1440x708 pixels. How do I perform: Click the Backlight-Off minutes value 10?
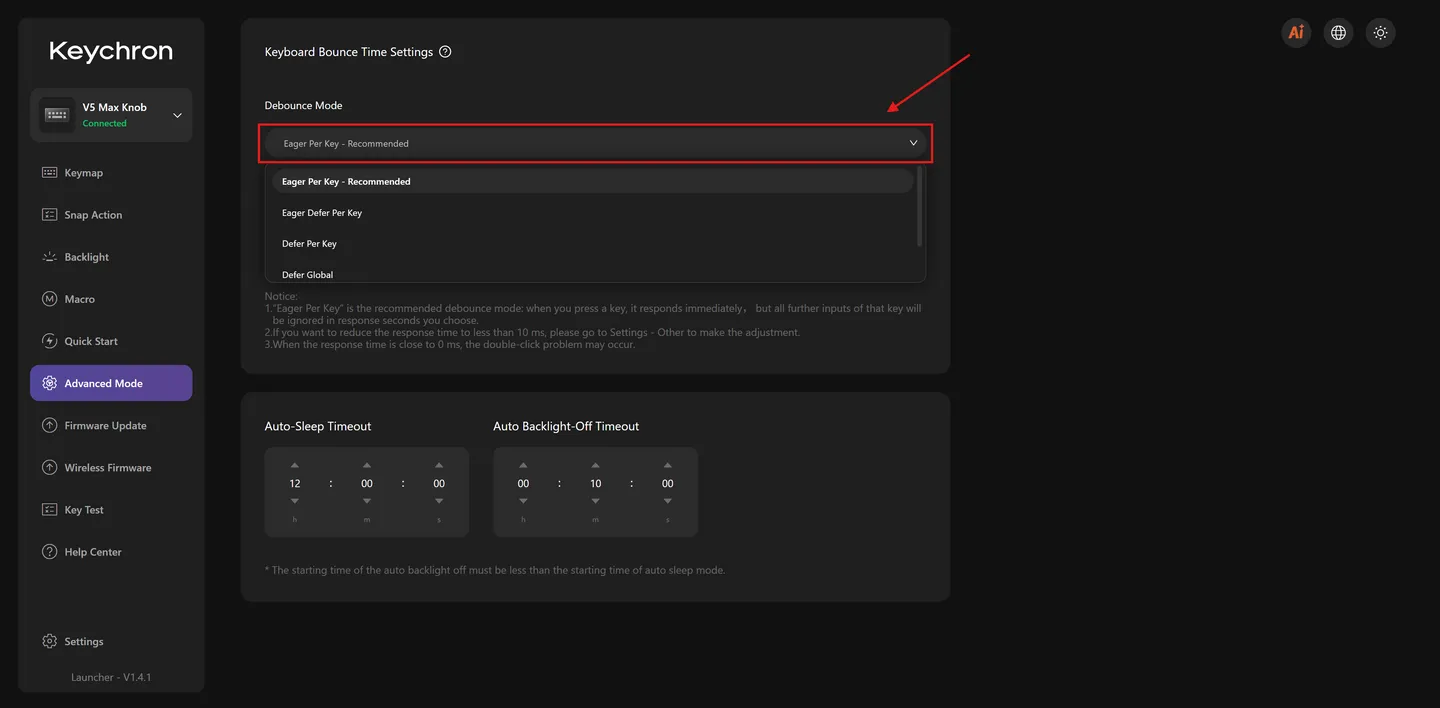(x=595, y=483)
